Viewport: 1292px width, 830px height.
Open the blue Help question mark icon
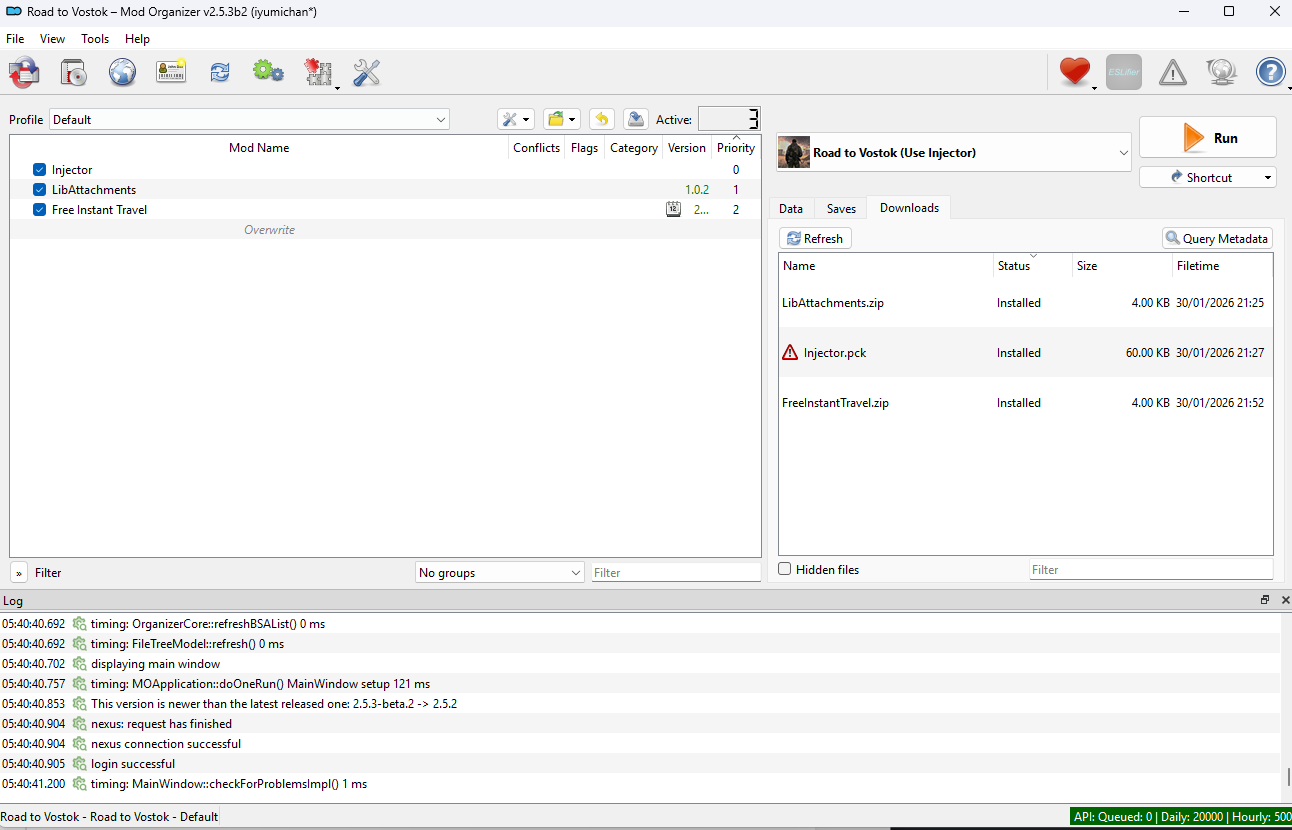pos(1270,72)
